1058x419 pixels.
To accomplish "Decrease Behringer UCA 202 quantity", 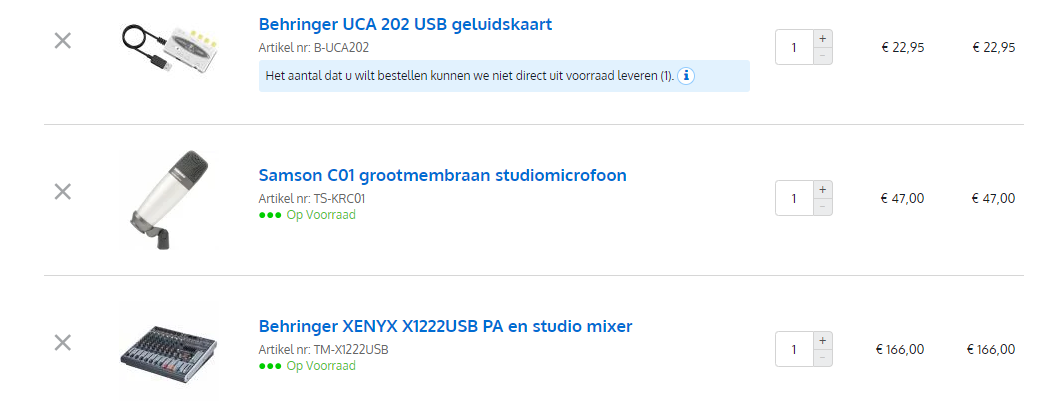I will click(x=823, y=56).
